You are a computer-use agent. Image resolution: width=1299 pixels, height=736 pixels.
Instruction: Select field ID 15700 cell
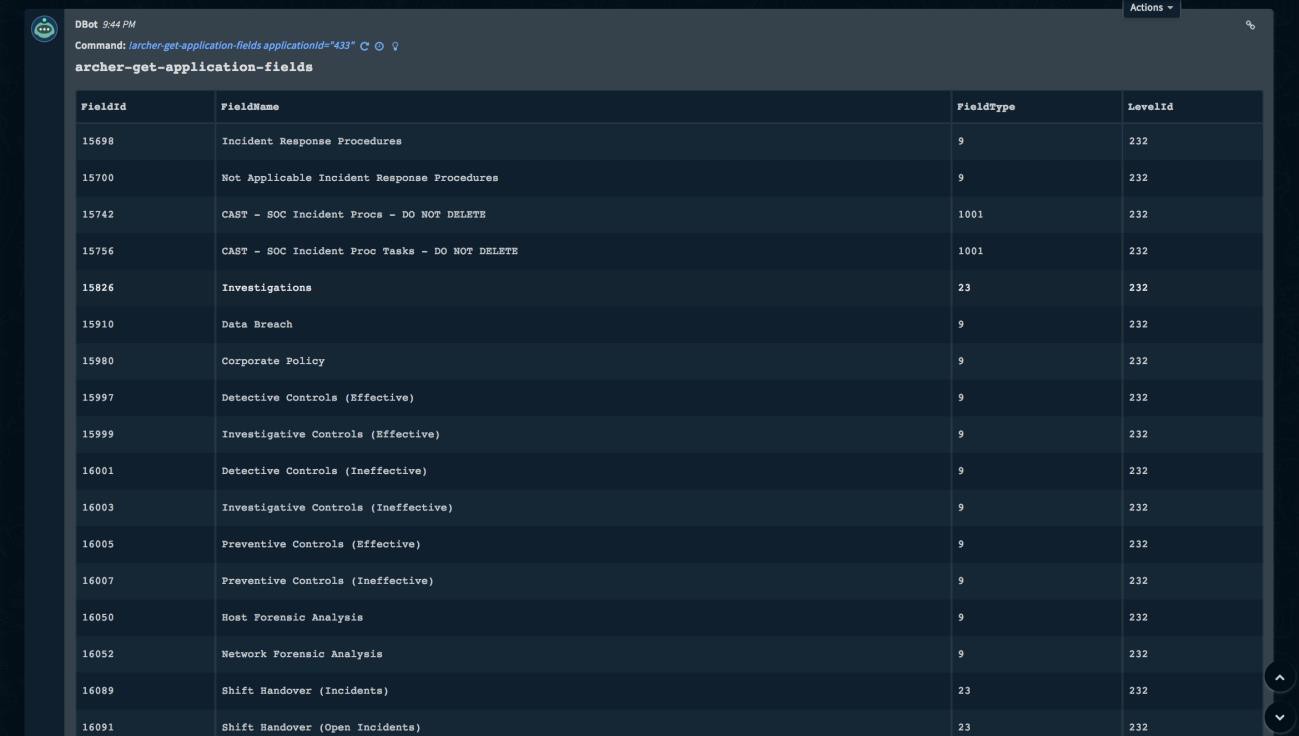pyautogui.click(x=145, y=178)
